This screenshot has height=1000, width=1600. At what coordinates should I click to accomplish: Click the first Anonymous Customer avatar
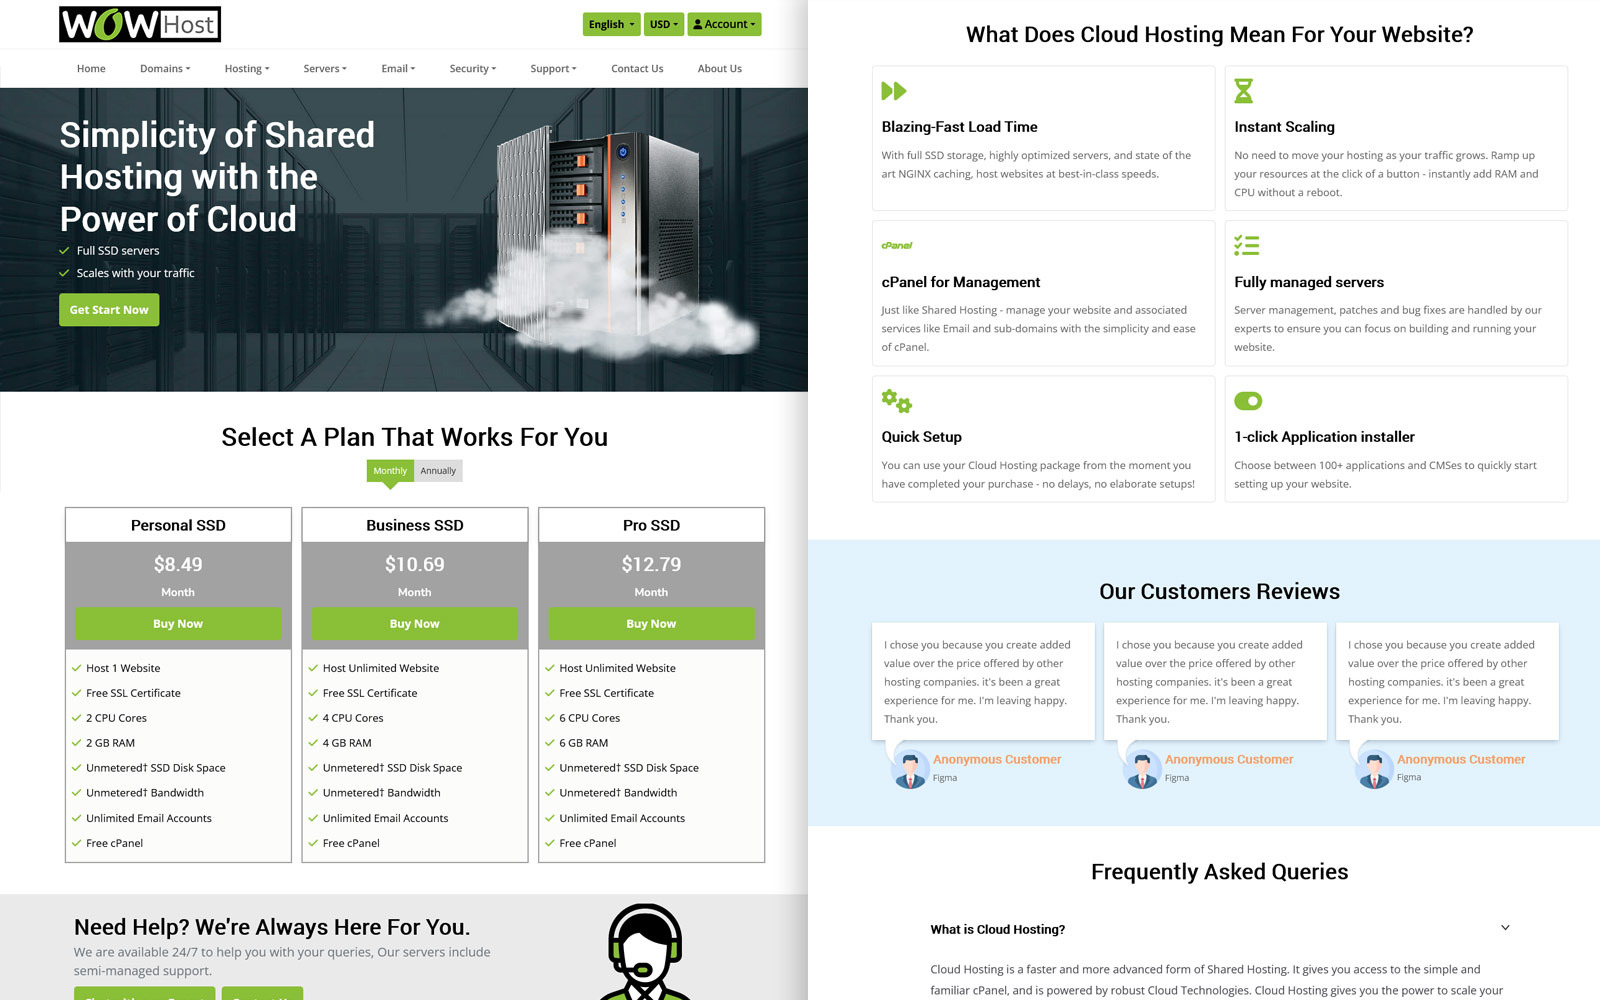(909, 768)
